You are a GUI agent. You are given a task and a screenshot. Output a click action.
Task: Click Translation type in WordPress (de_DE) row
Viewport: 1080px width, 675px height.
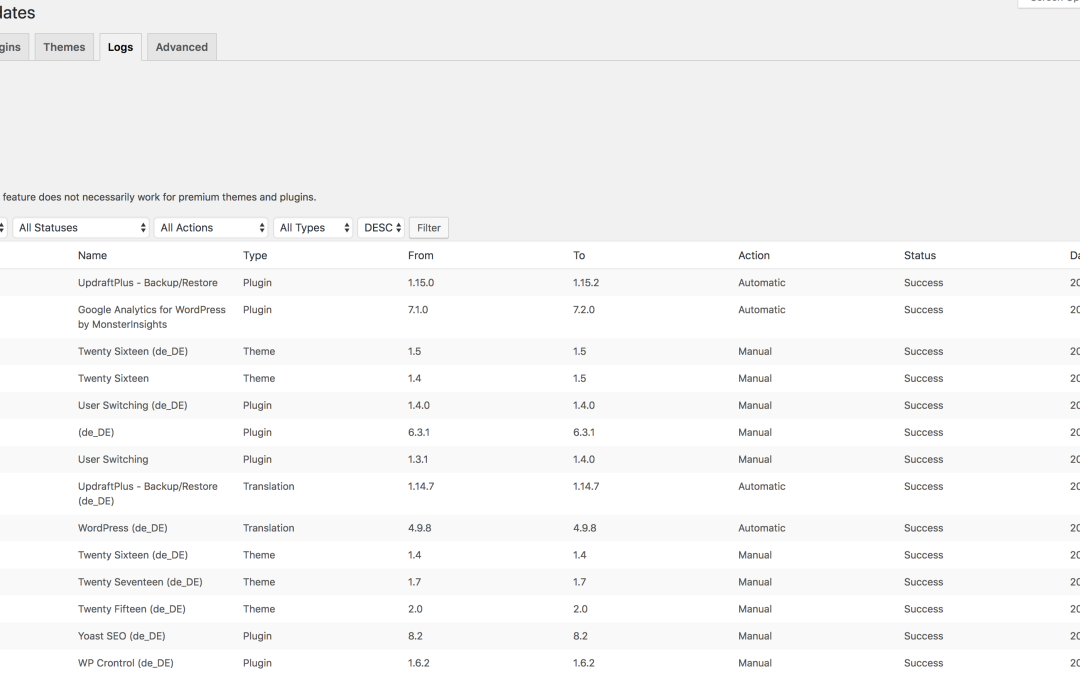click(x=269, y=528)
